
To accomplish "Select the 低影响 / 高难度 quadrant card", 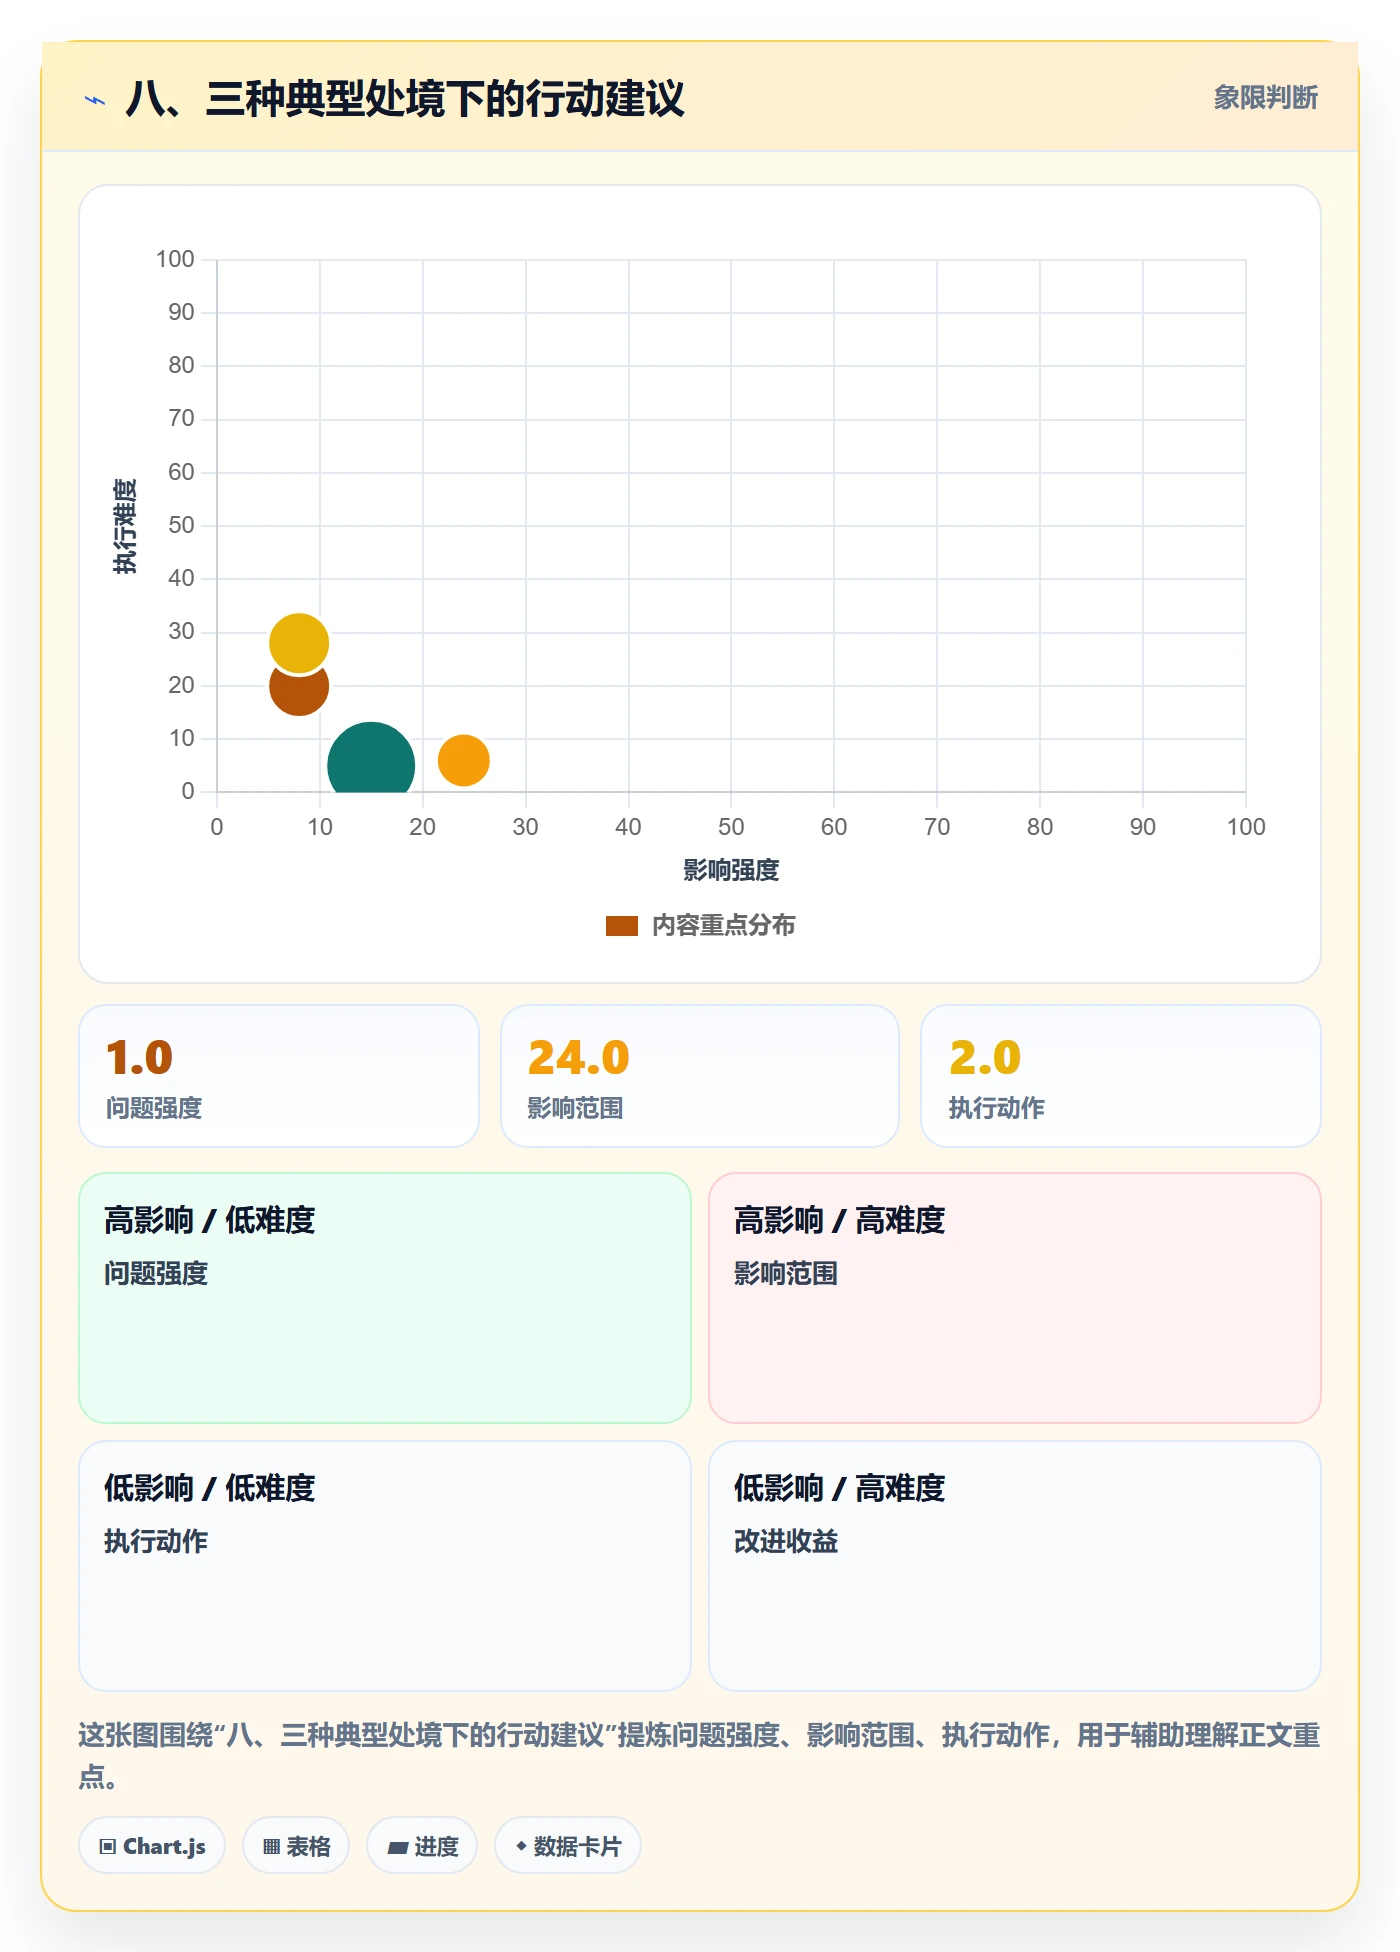I will pyautogui.click(x=1015, y=1566).
